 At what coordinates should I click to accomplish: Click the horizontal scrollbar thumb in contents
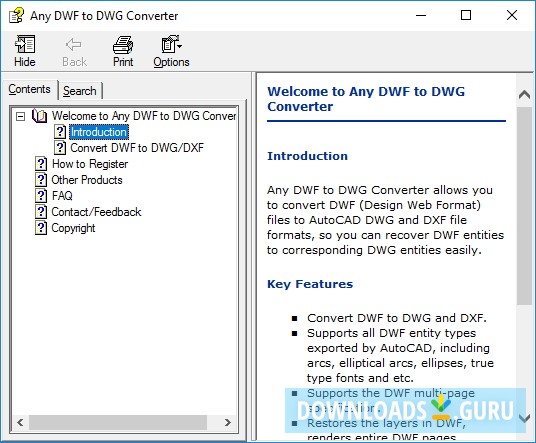[118, 422]
